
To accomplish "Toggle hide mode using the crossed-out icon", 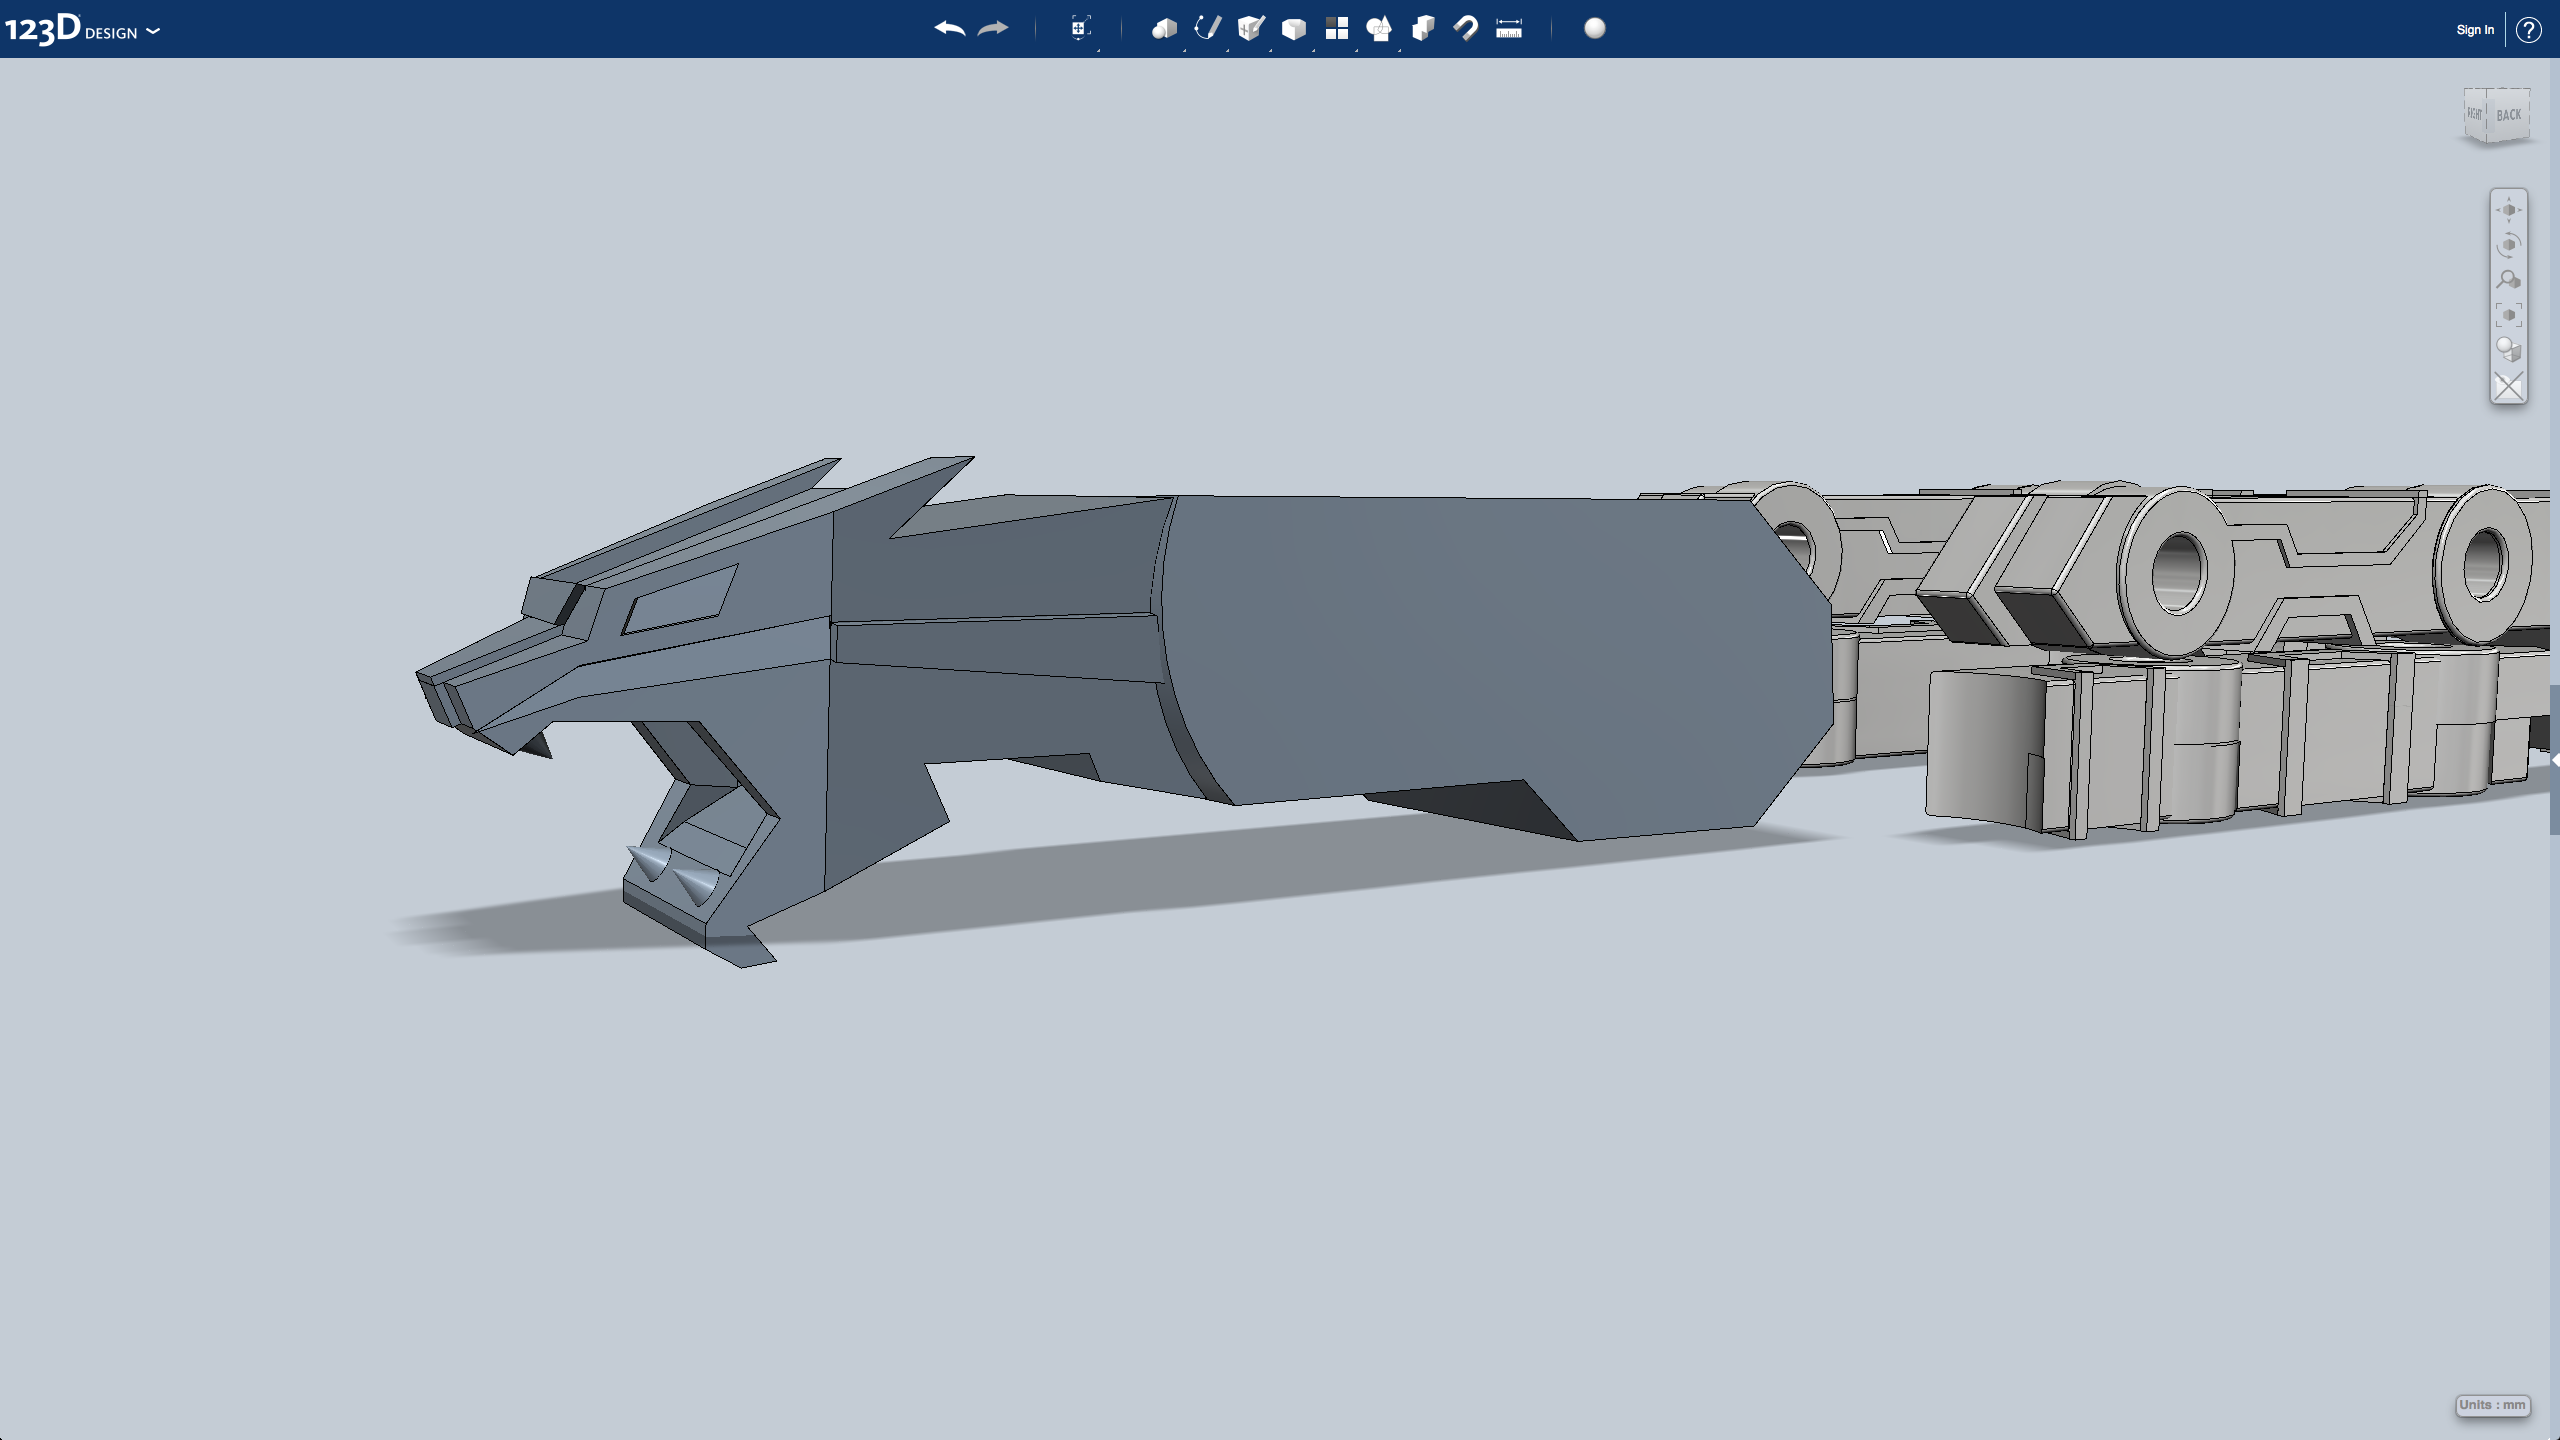I will pos(2510,386).
